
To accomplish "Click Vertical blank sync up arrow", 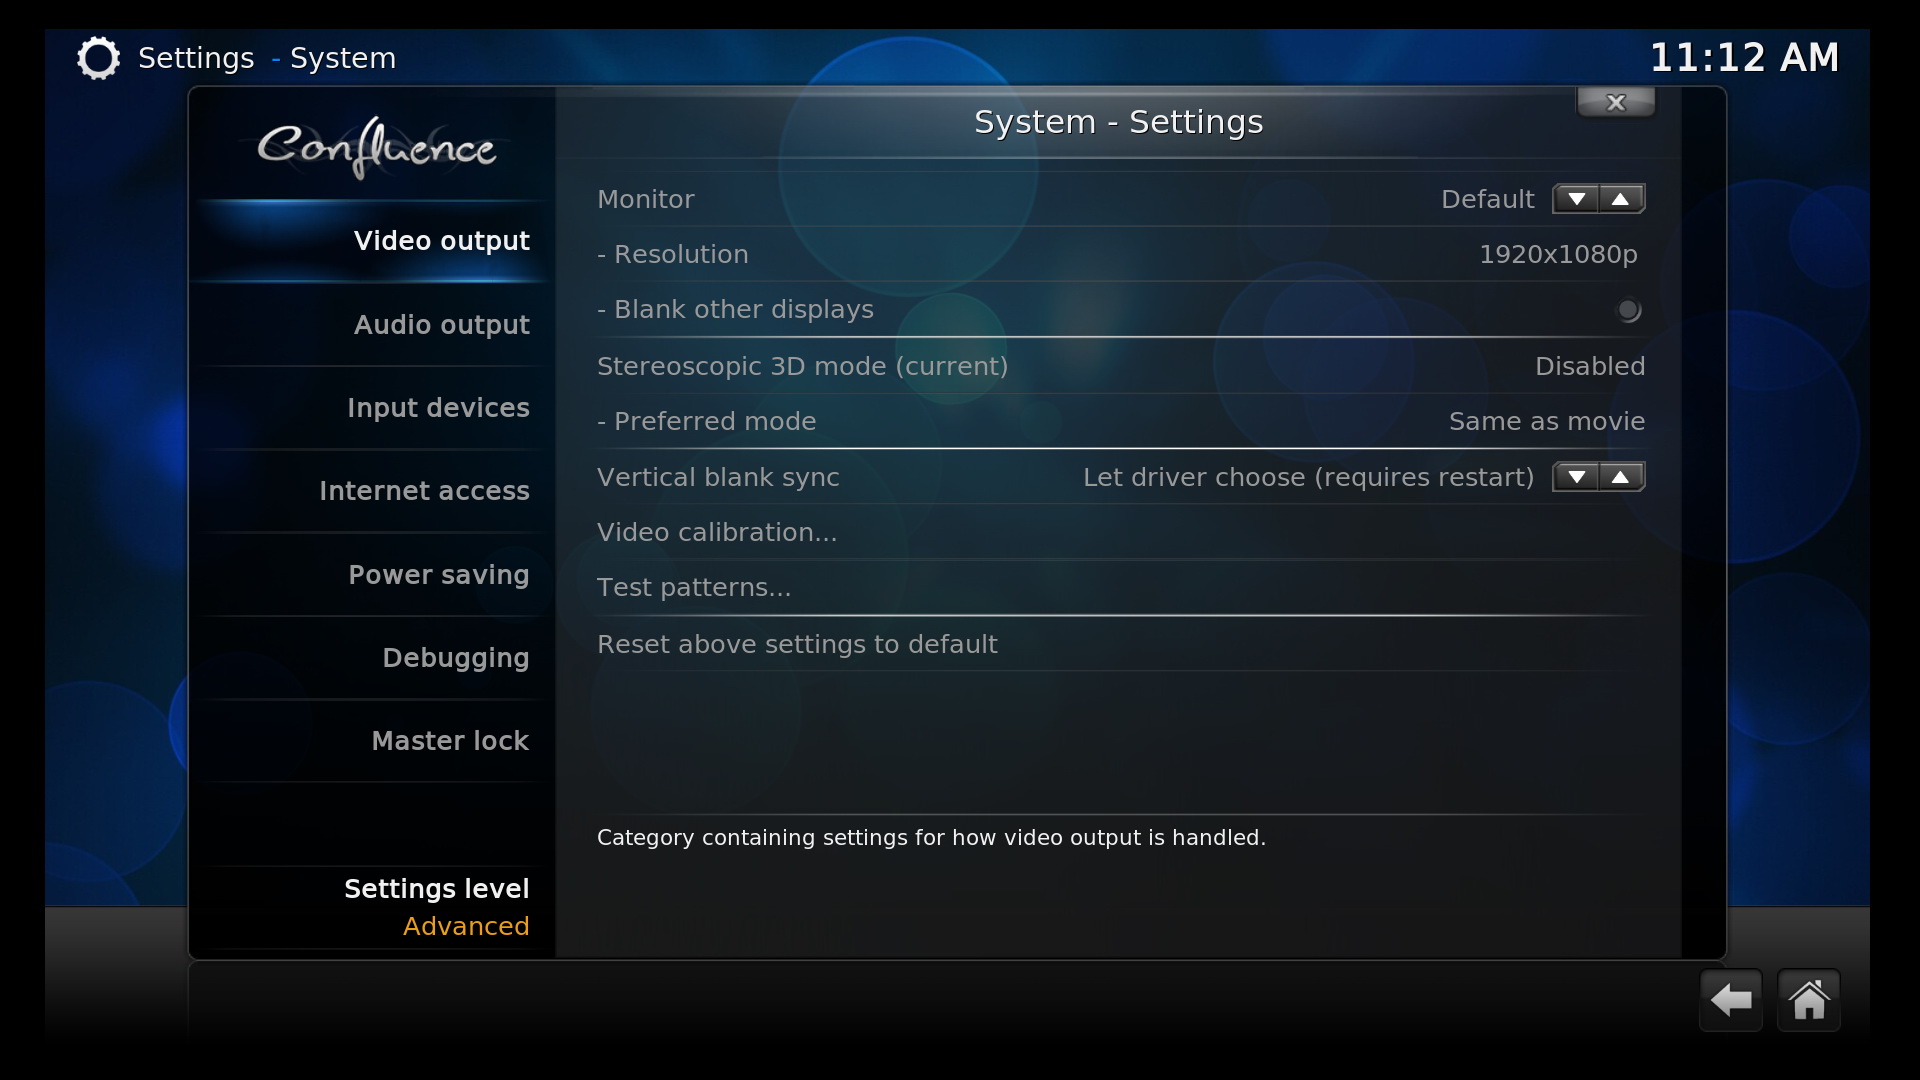I will coord(1621,477).
